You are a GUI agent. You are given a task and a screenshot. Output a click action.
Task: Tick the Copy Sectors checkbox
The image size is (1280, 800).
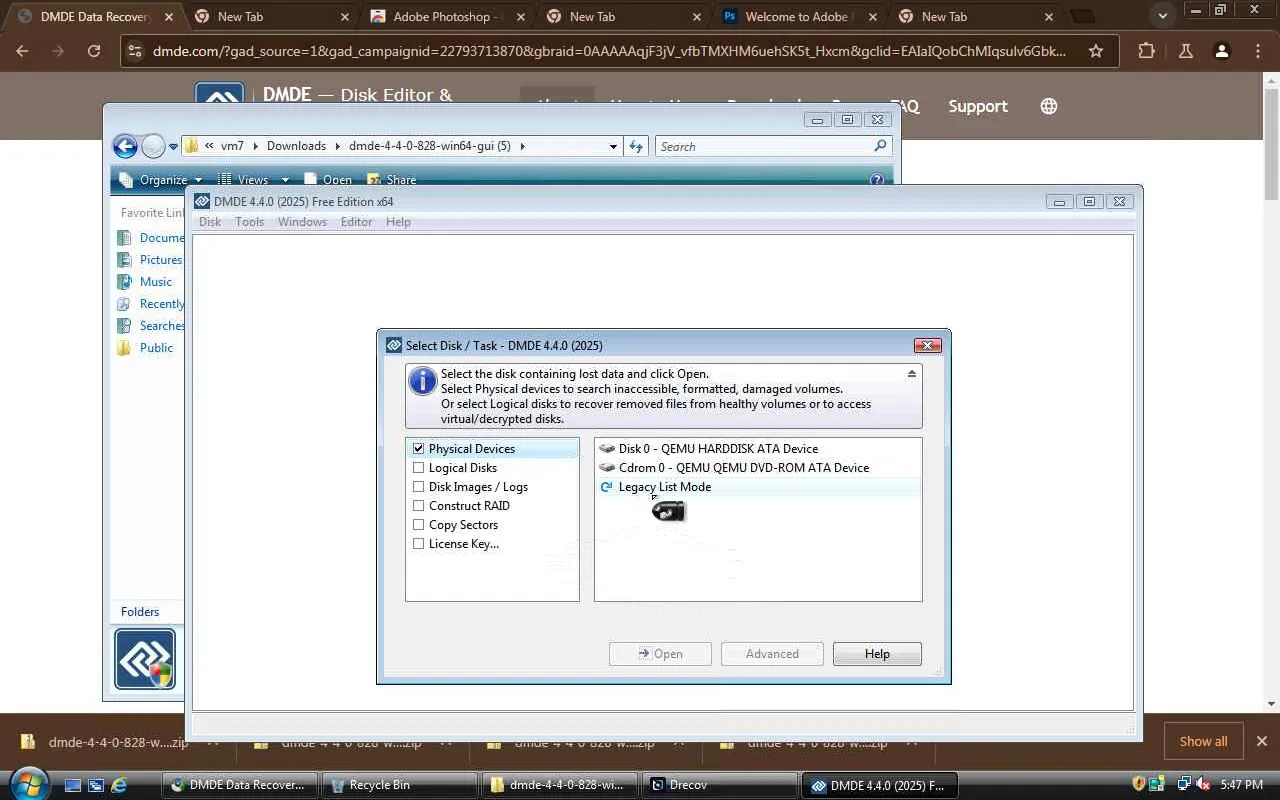[419, 525]
